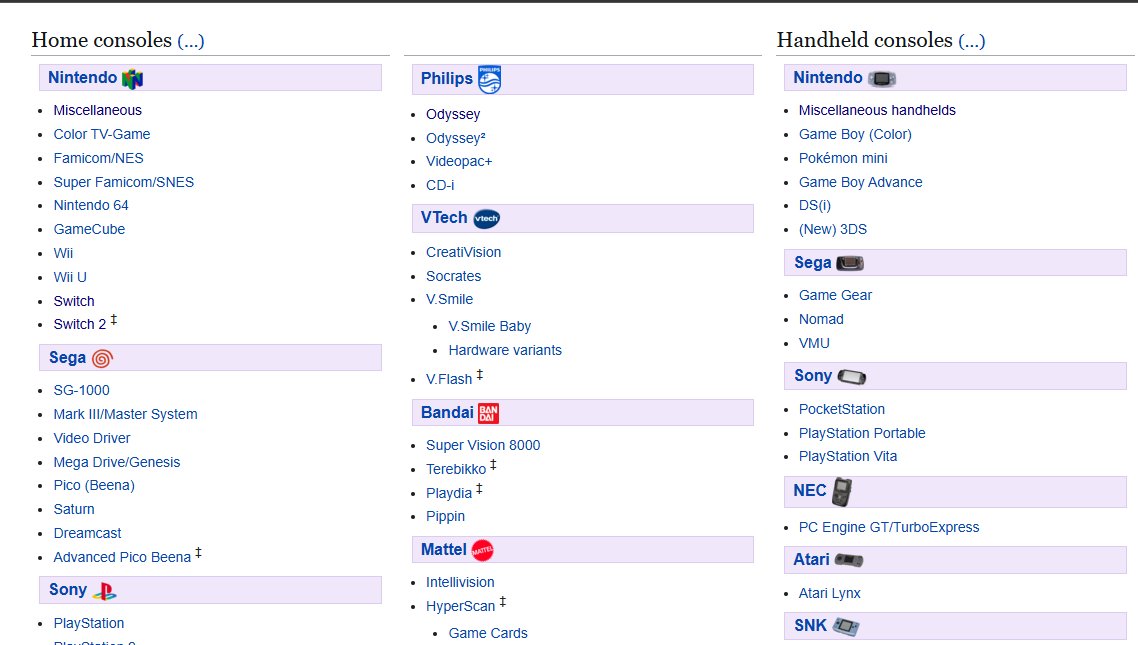Open the Intellivision link
The height and width of the screenshot is (645, 1138).
point(460,583)
